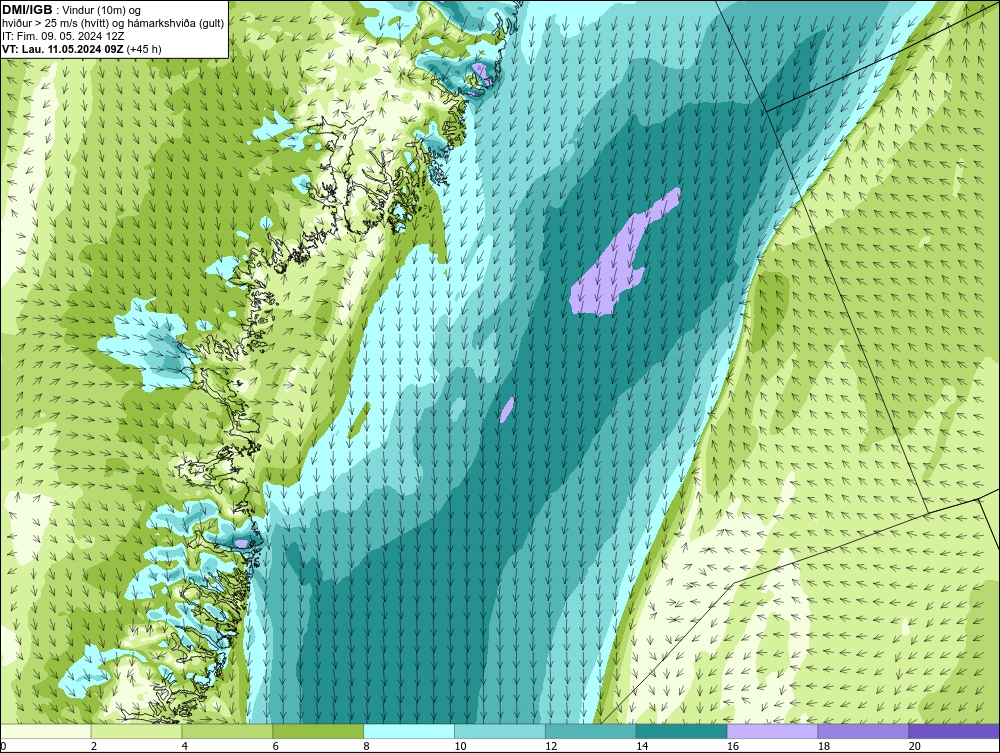Click the 'hviður > 25 m/s' description line
Screen dimensions: 1000x753
pyautogui.click(x=113, y=23)
